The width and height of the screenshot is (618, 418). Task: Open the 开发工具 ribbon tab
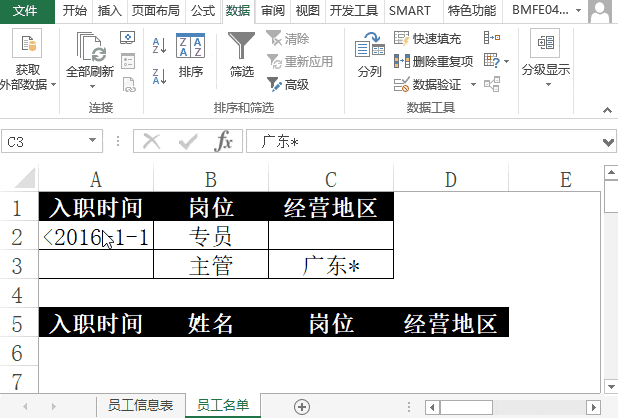[354, 11]
